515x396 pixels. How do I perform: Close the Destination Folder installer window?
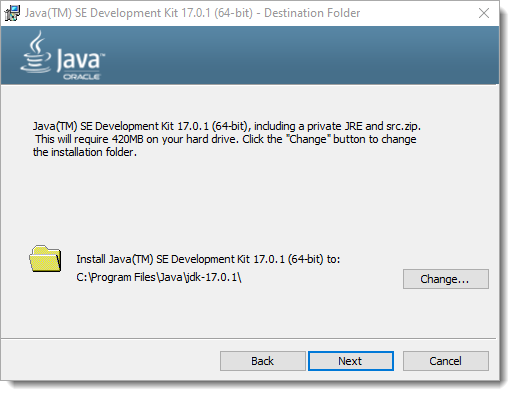coord(484,13)
